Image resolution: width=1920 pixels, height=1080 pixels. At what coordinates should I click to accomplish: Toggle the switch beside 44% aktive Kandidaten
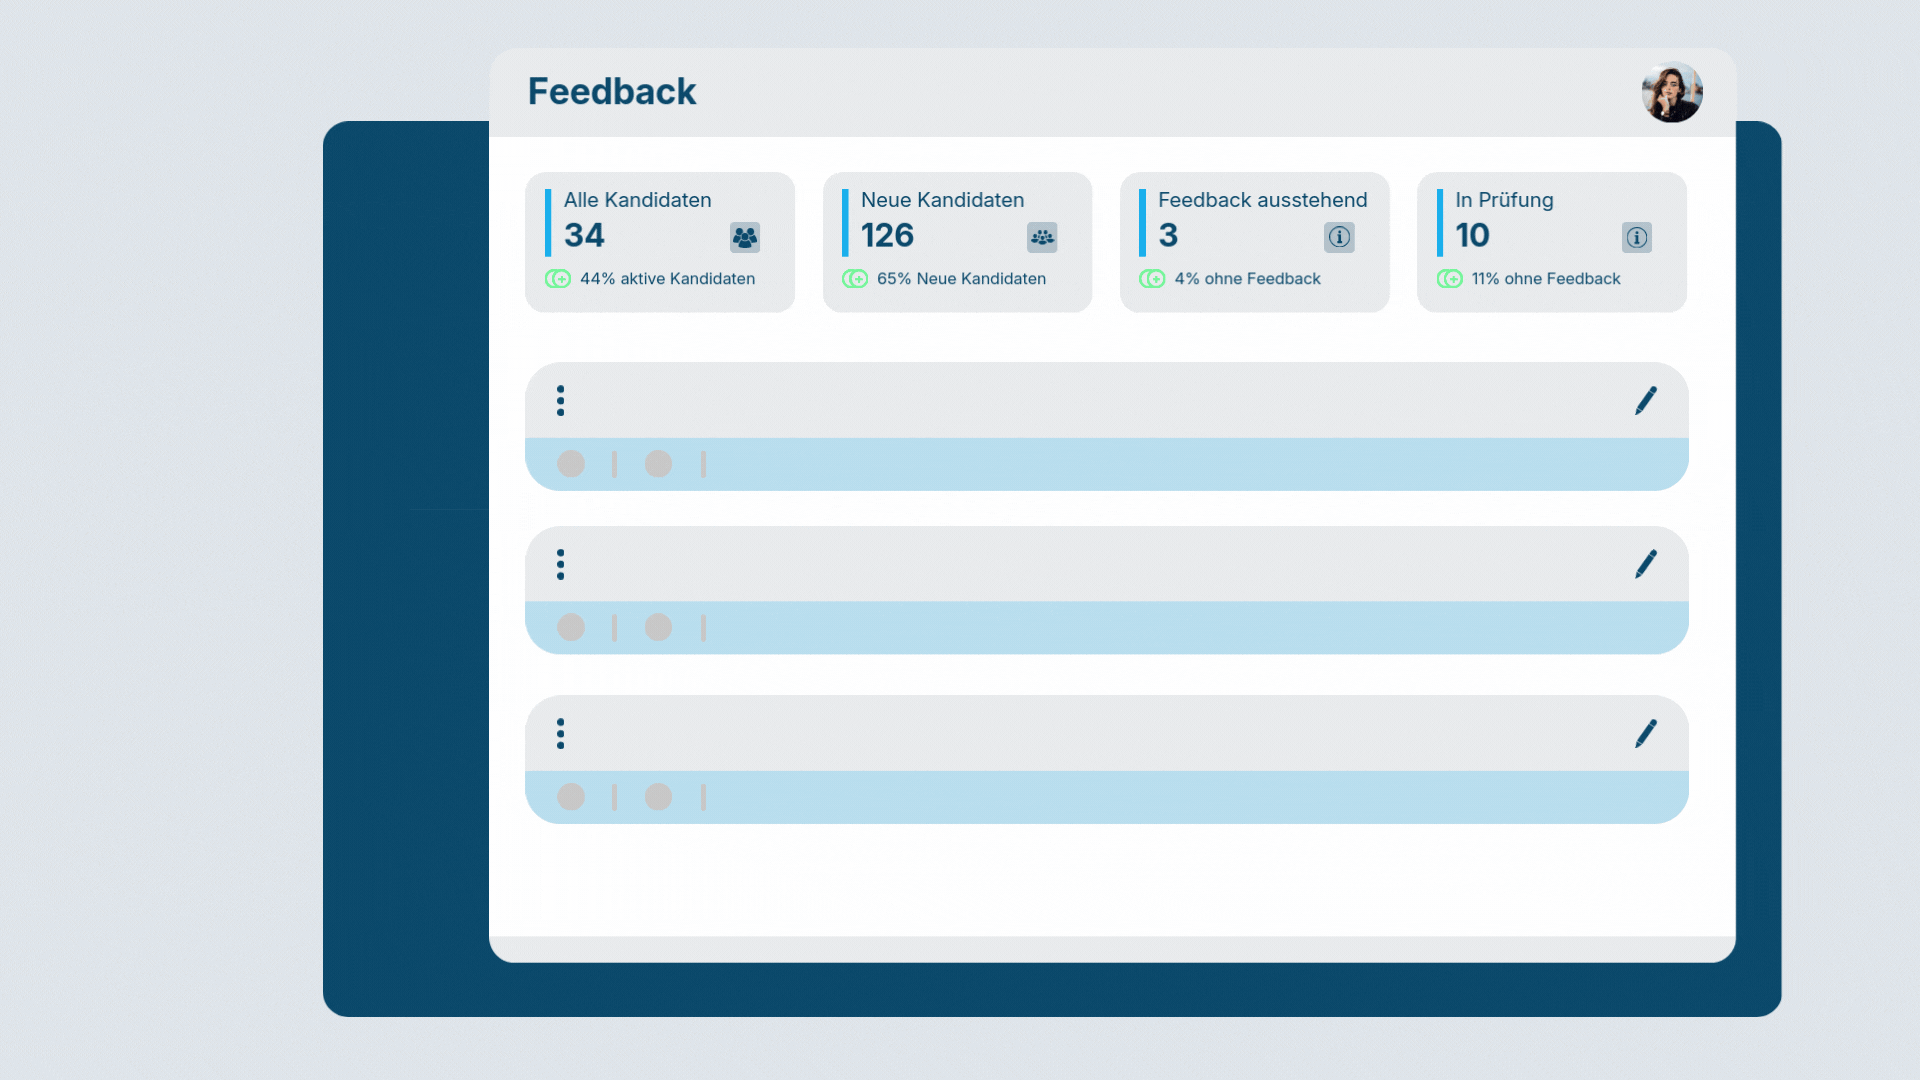point(558,279)
